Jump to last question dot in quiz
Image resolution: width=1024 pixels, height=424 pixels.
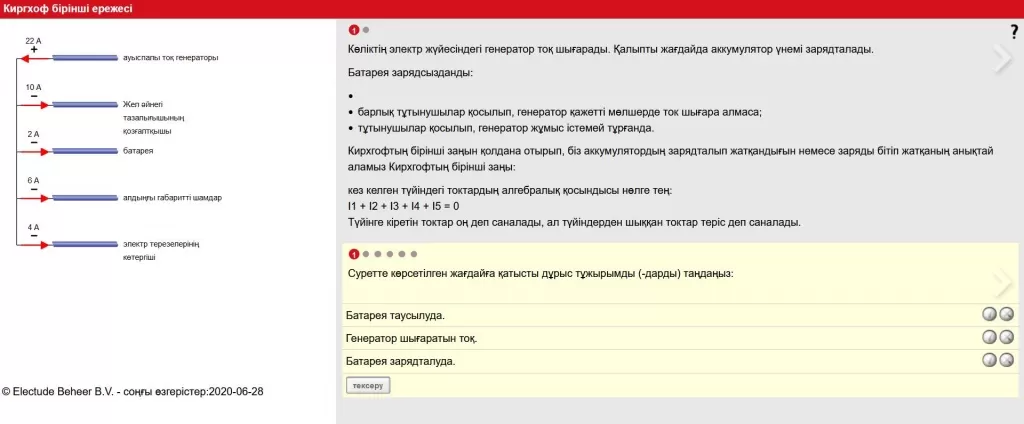coord(414,254)
